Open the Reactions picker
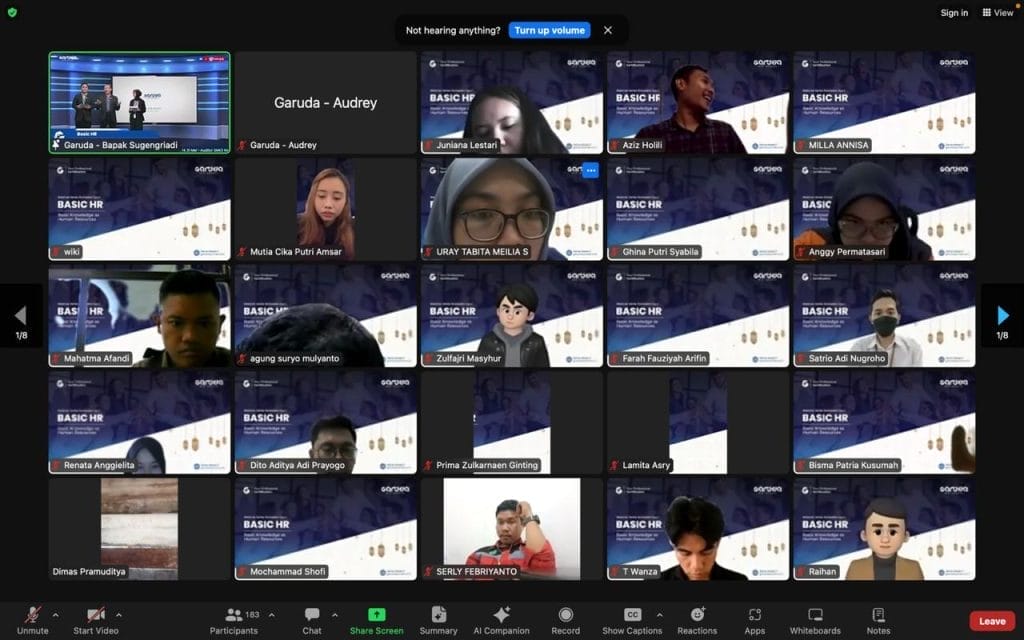 click(x=697, y=615)
